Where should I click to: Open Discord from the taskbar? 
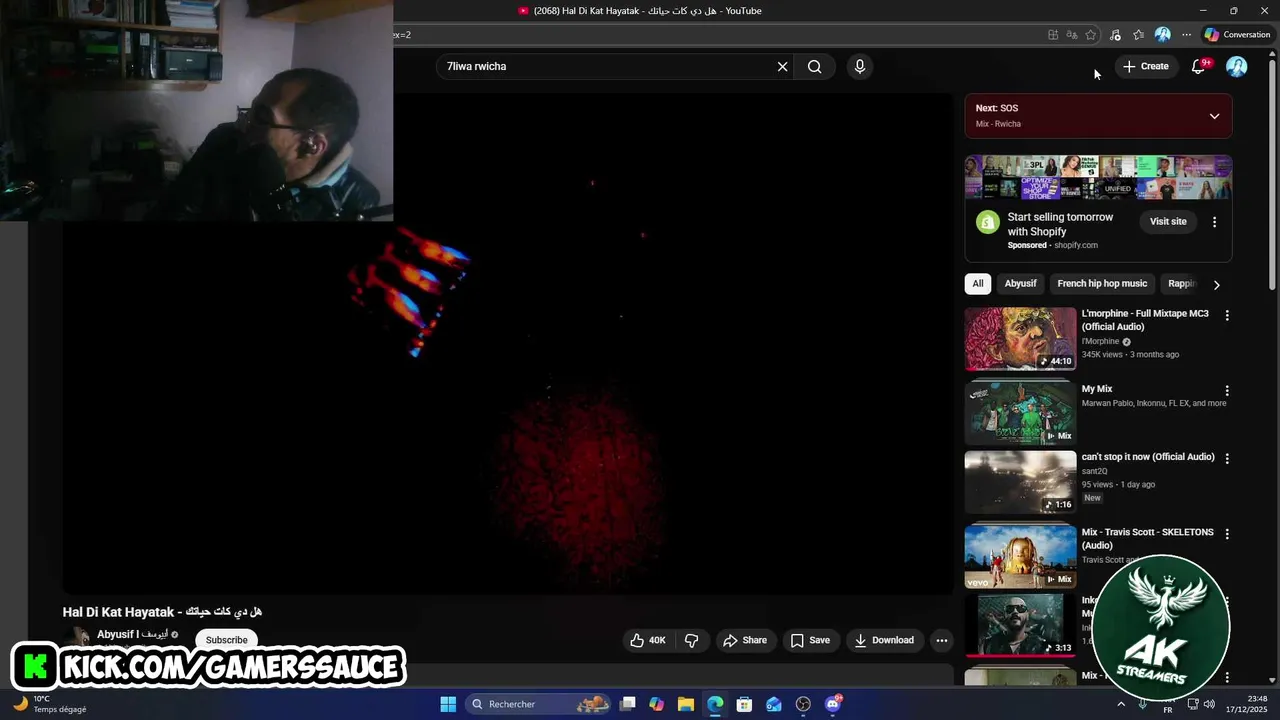tap(833, 704)
